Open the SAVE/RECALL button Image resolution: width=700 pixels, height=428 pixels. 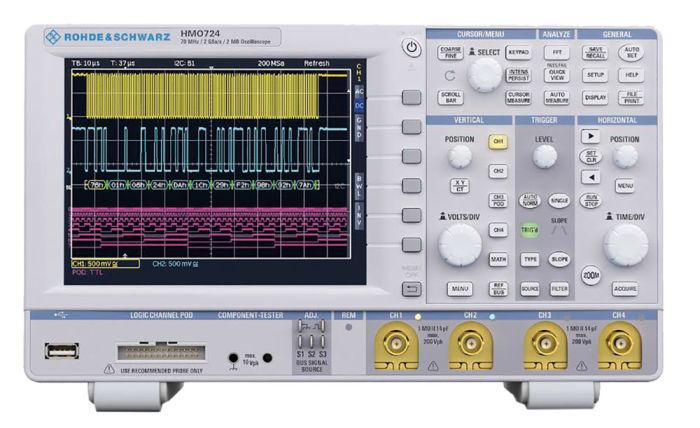[595, 52]
